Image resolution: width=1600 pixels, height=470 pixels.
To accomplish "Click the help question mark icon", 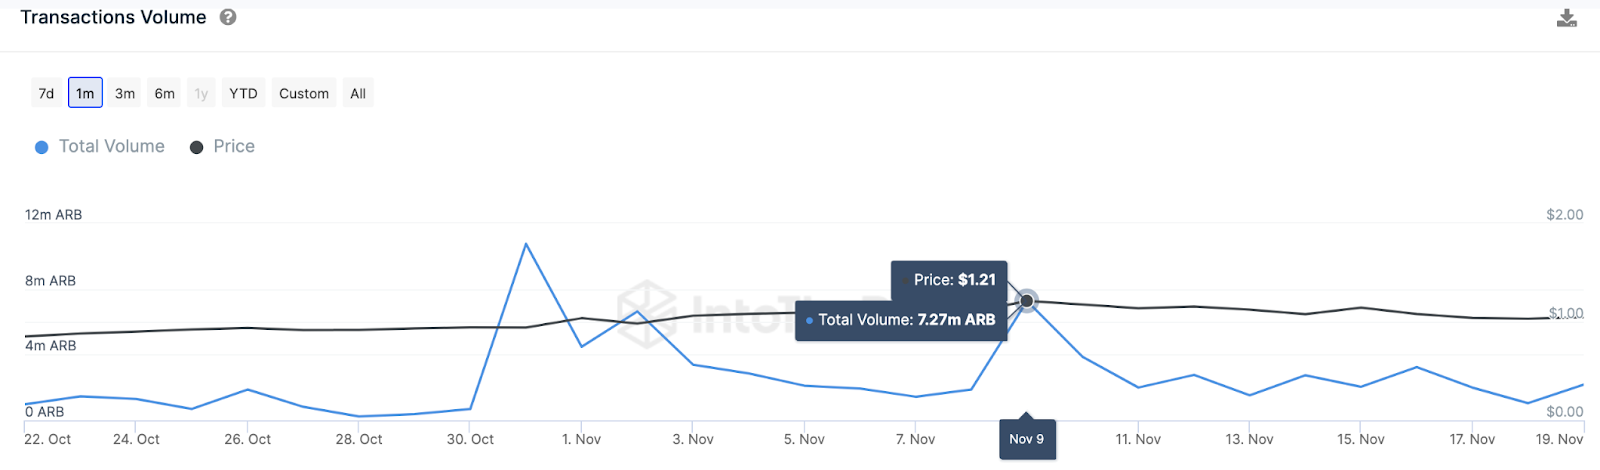I will [x=228, y=17].
